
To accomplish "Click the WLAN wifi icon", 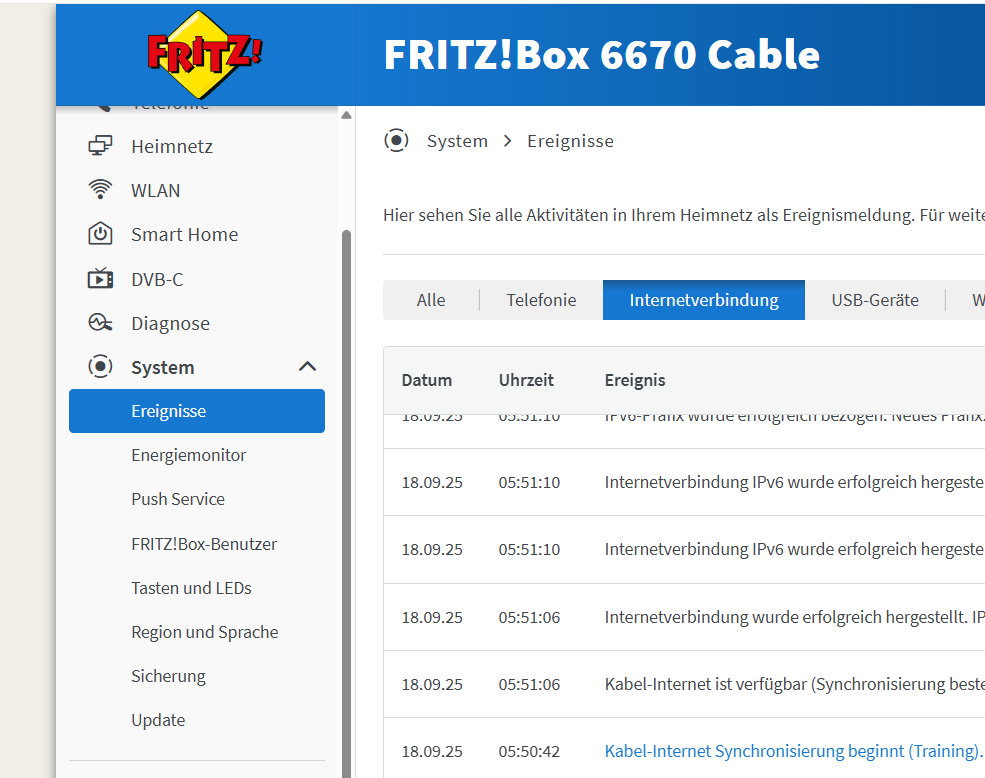I will coord(100,190).
